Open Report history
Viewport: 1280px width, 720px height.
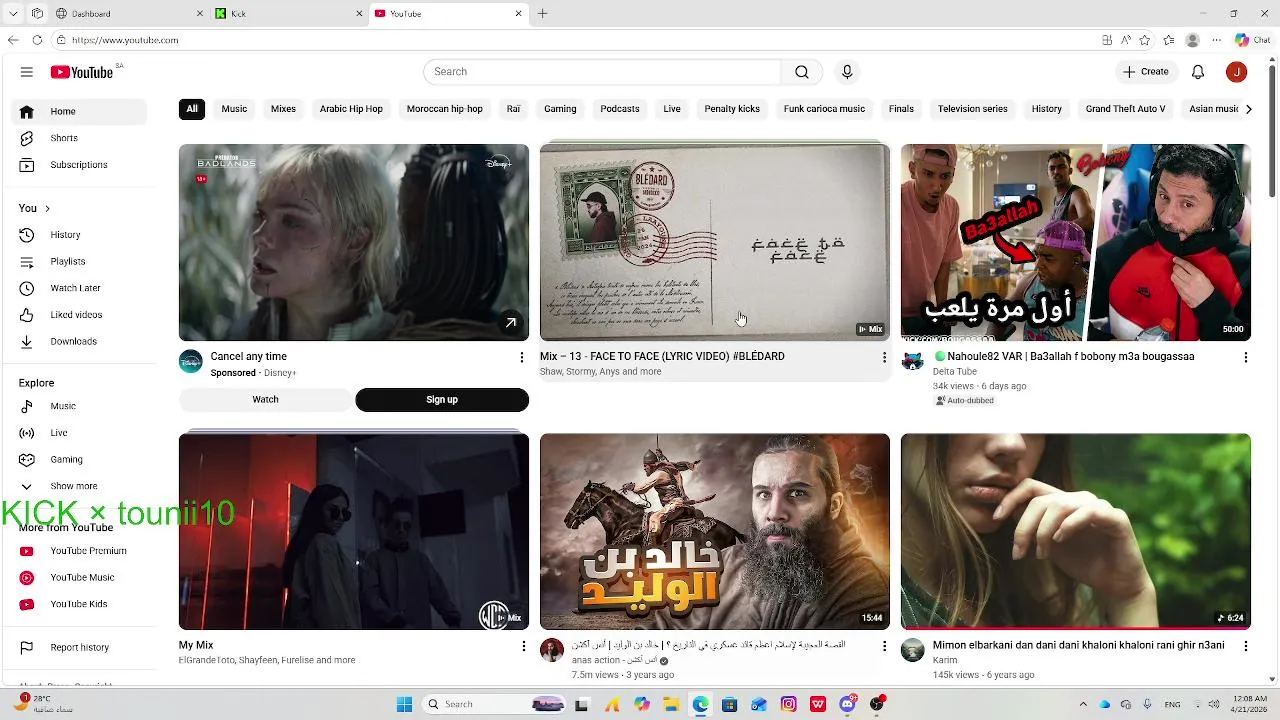pyautogui.click(x=80, y=648)
